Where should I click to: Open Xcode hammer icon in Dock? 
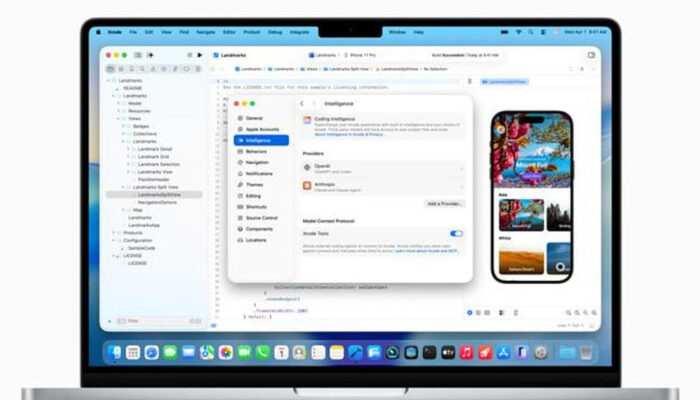point(355,352)
